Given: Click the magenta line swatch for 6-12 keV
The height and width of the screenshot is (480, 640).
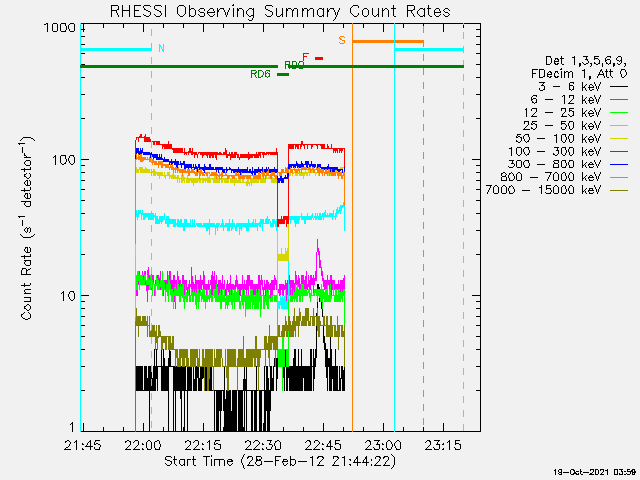Looking at the screenshot, I should (x=619, y=100).
